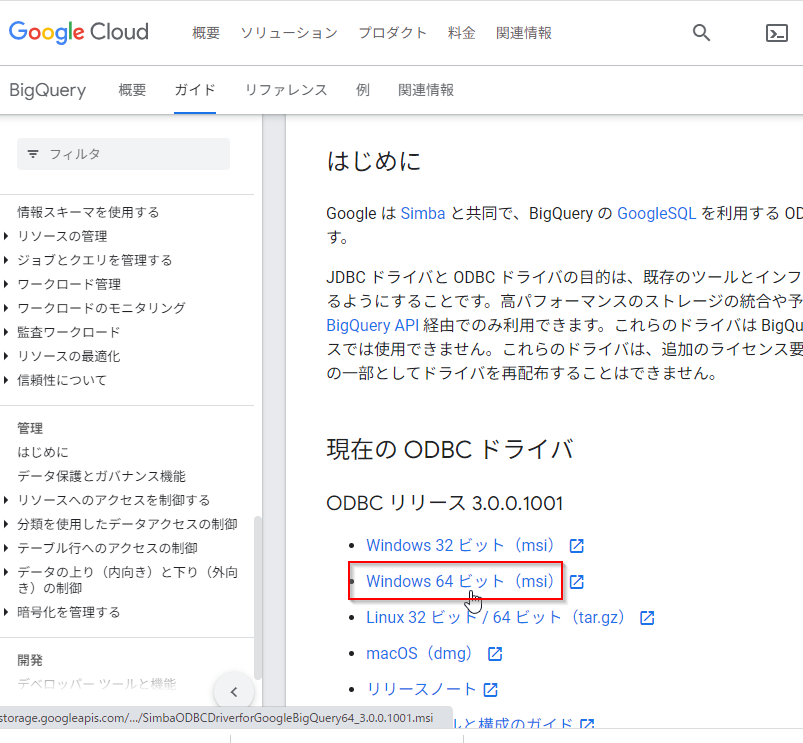803x743 pixels.
Task: Open 関連情報 in top Google Cloud menu
Action: [524, 33]
